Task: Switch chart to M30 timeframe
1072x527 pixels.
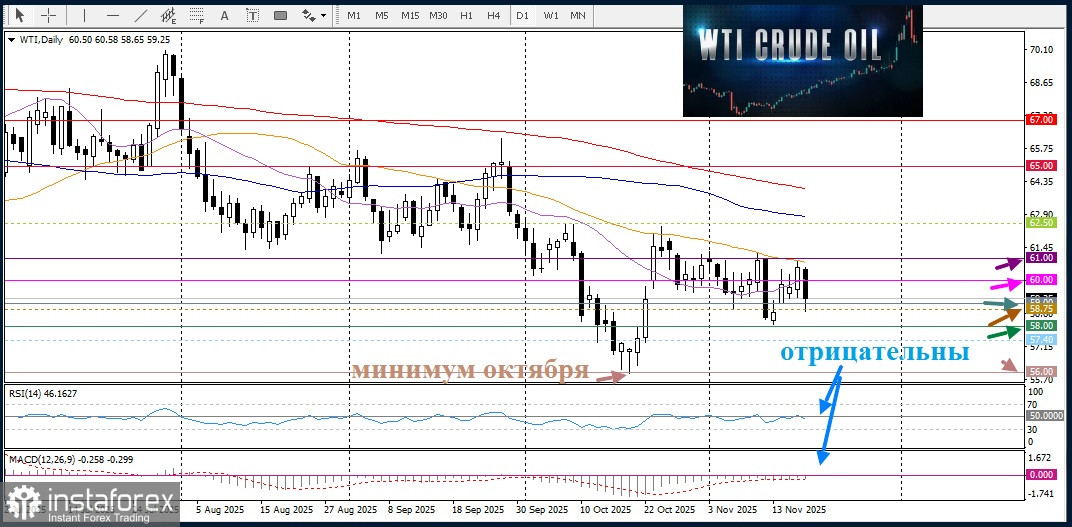Action: 438,15
